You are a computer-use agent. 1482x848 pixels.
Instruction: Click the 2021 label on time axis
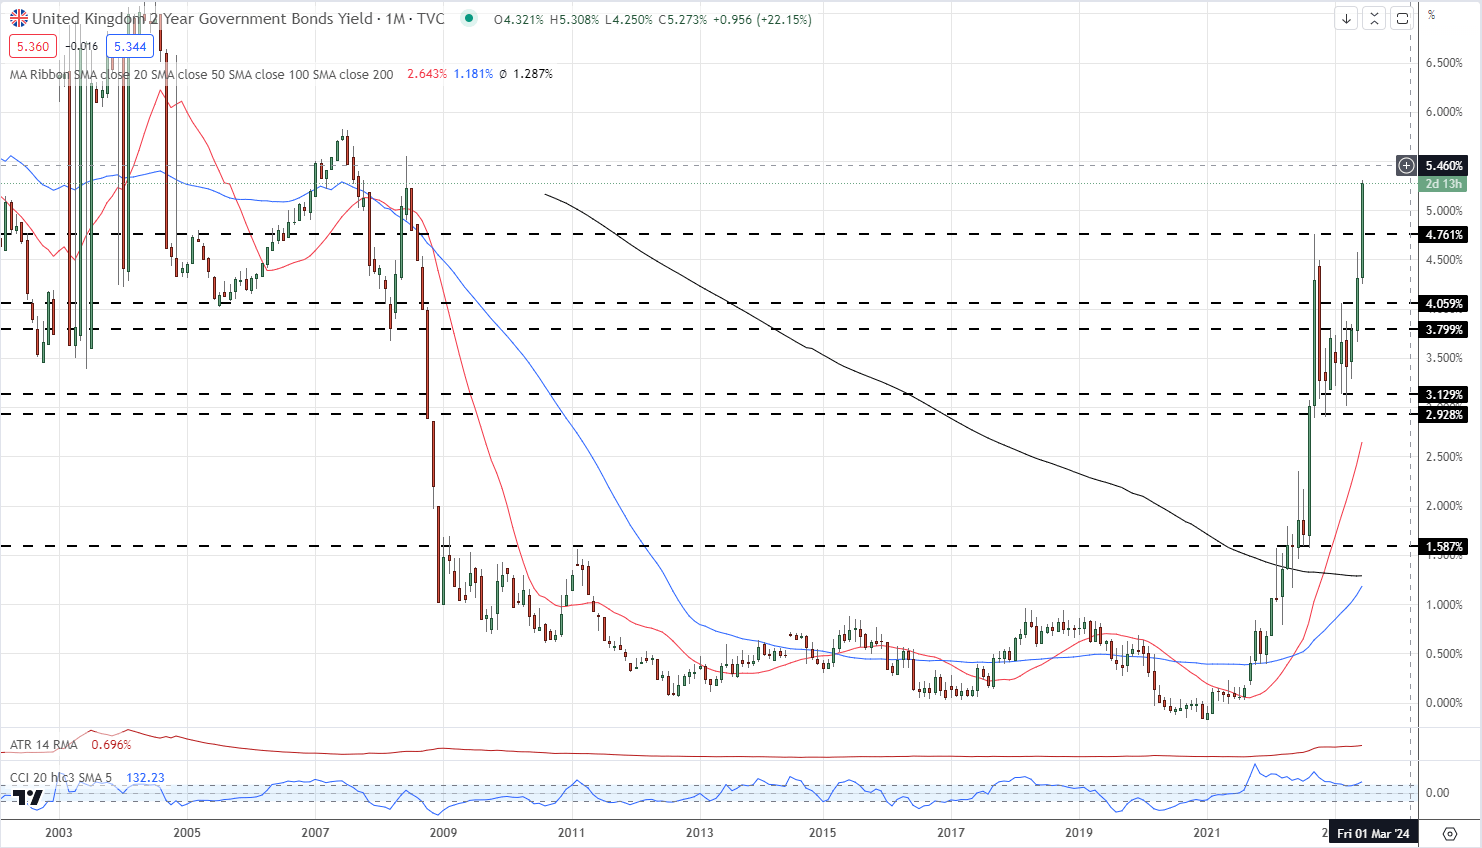1207,833
